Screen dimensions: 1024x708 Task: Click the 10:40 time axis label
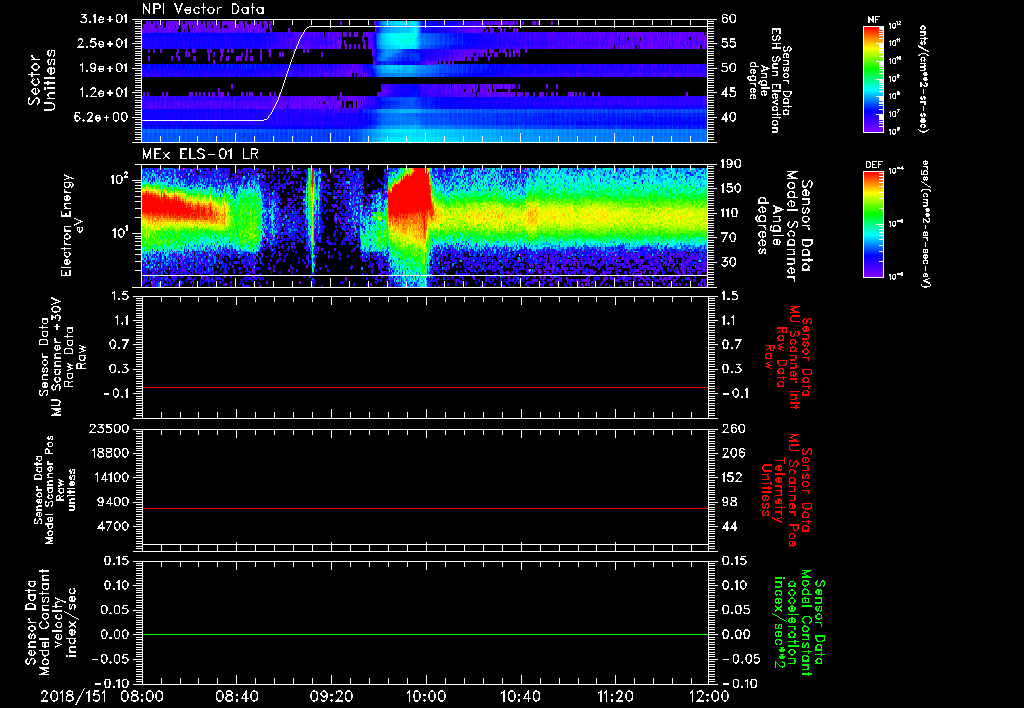(x=520, y=696)
